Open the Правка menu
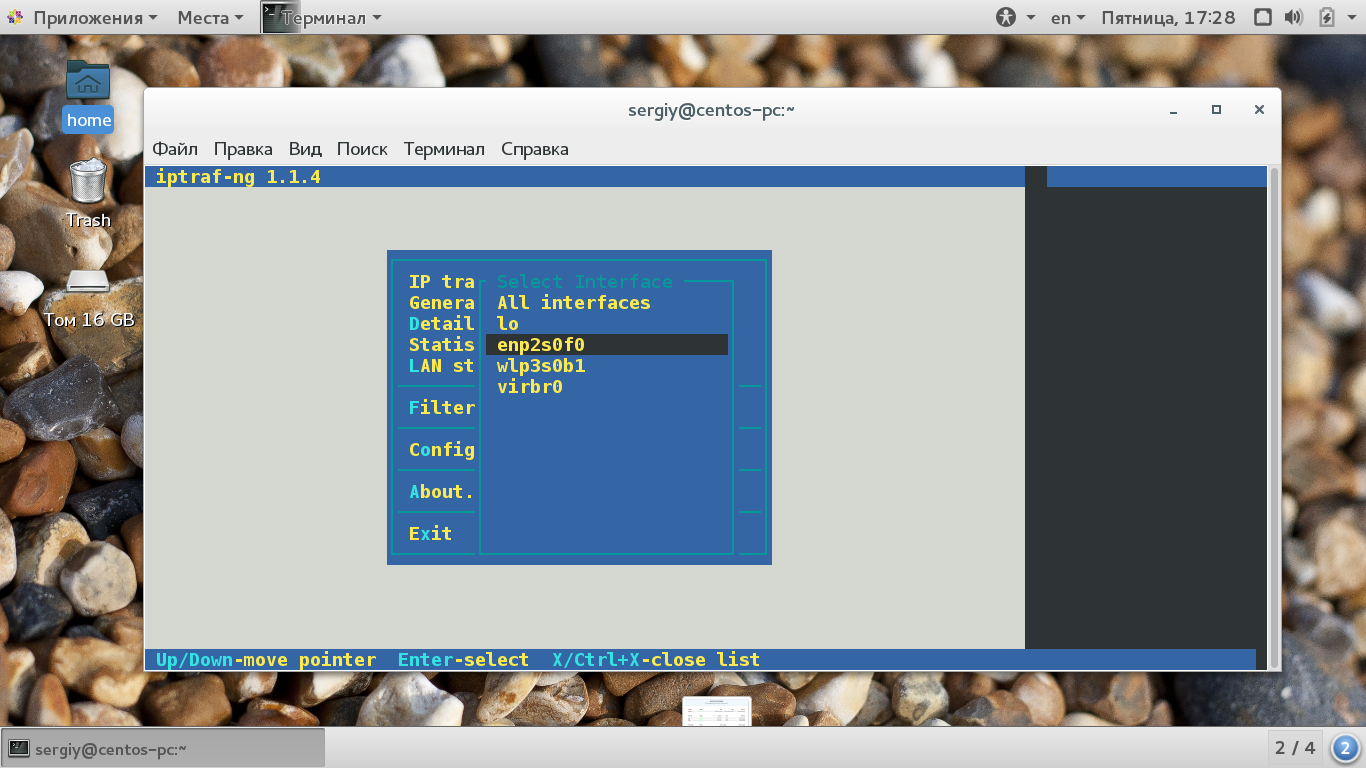The width and height of the screenshot is (1366, 768). (x=243, y=149)
